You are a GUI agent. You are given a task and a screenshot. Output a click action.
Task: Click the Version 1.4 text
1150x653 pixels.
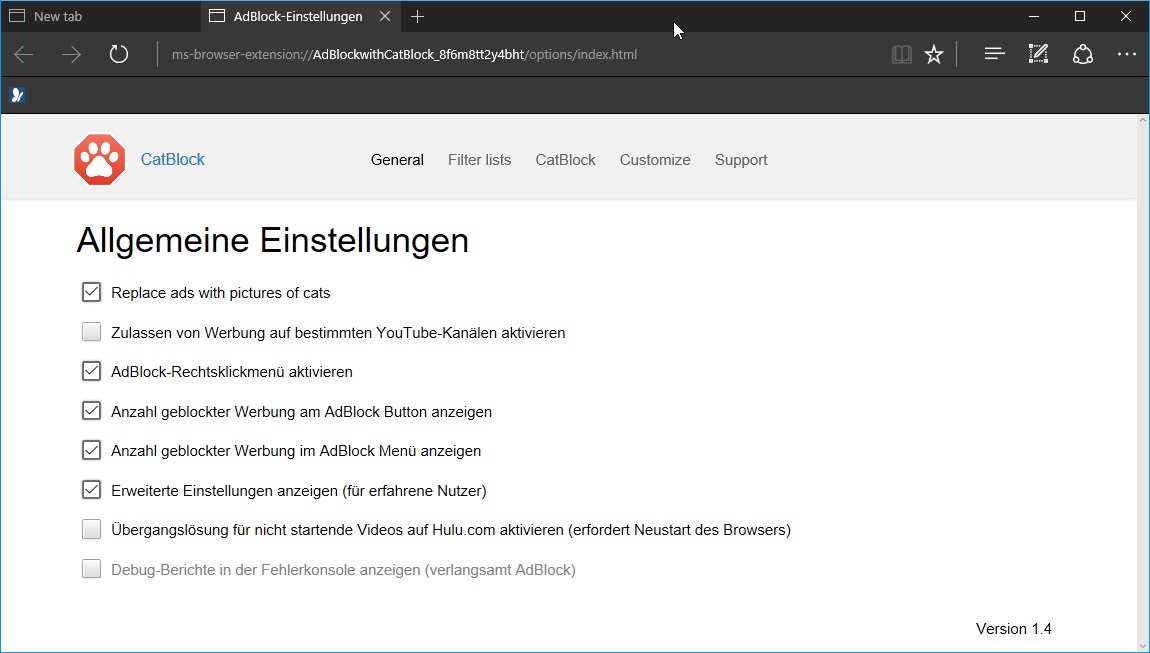pos(1014,629)
